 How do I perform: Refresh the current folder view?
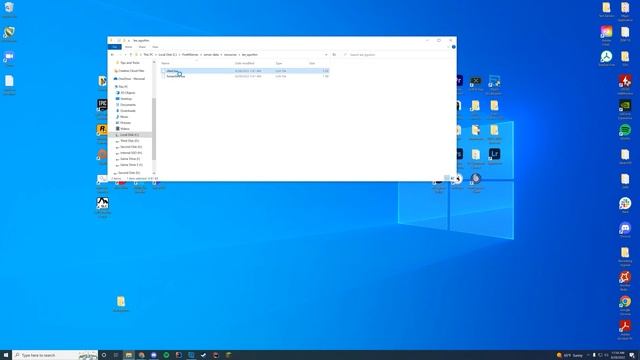coord(334,55)
